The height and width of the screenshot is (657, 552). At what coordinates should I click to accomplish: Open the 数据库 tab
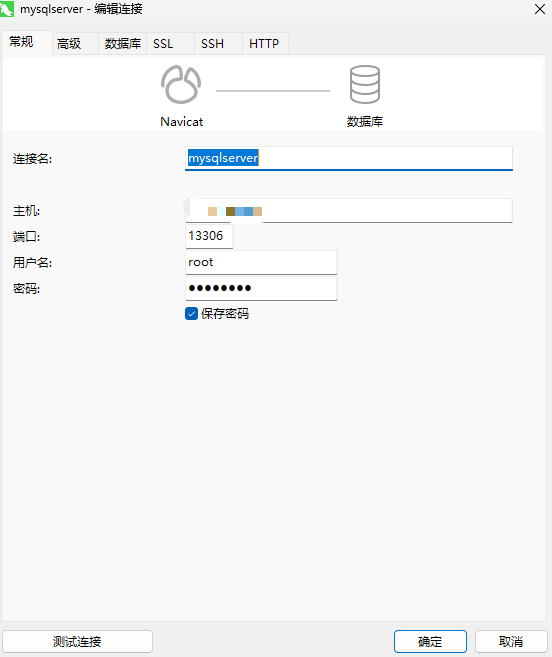(x=123, y=44)
